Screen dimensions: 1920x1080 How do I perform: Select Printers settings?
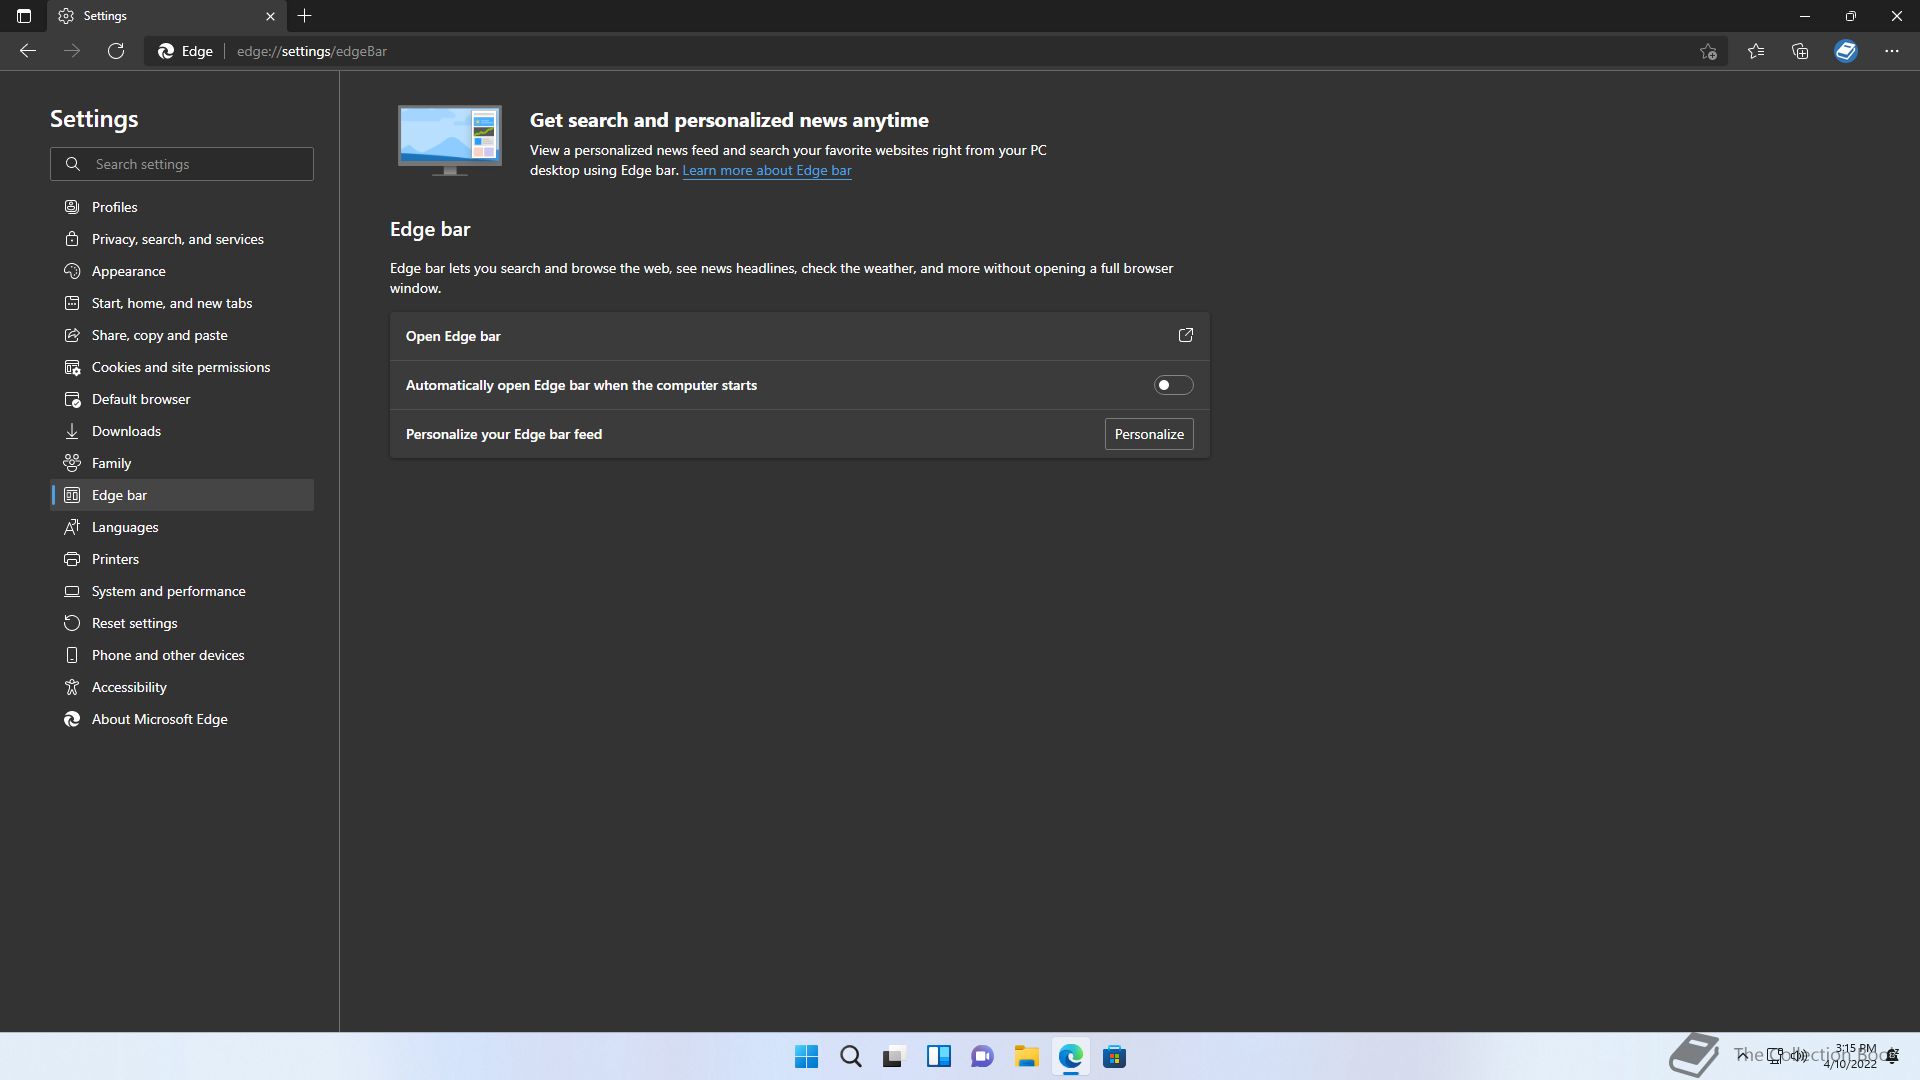[182, 559]
